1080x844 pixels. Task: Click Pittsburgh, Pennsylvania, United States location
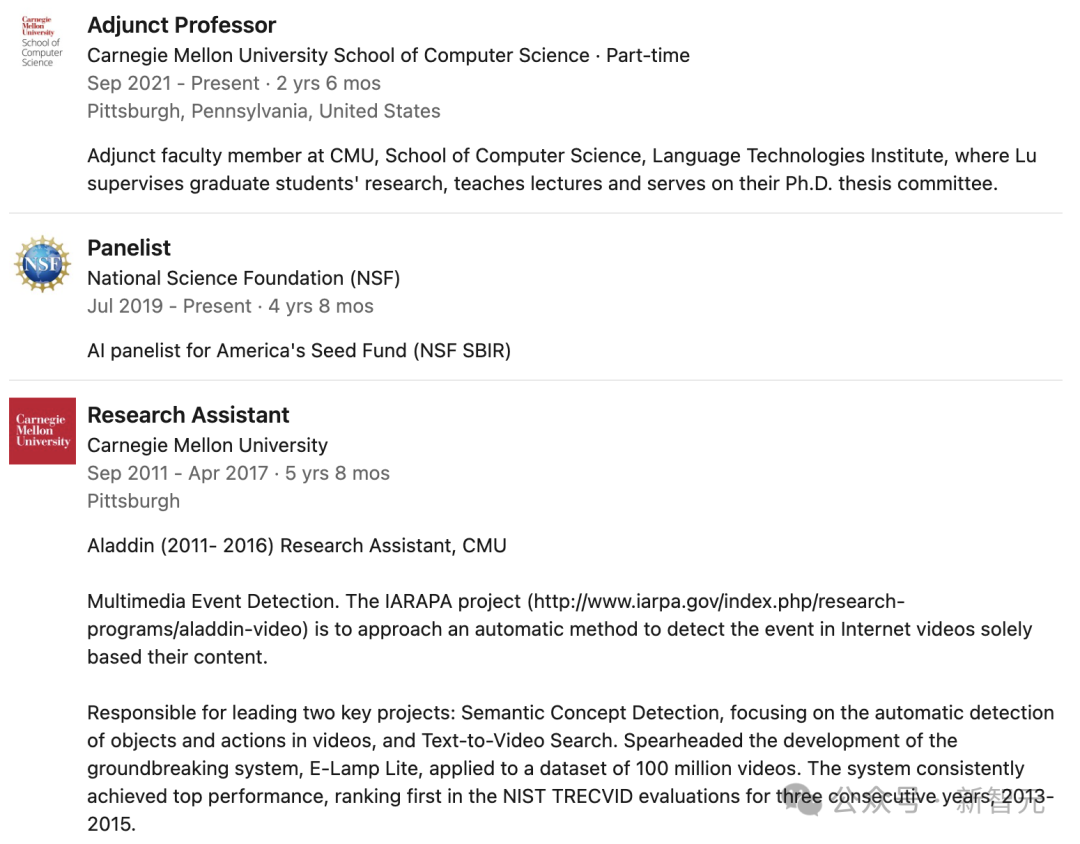[263, 111]
